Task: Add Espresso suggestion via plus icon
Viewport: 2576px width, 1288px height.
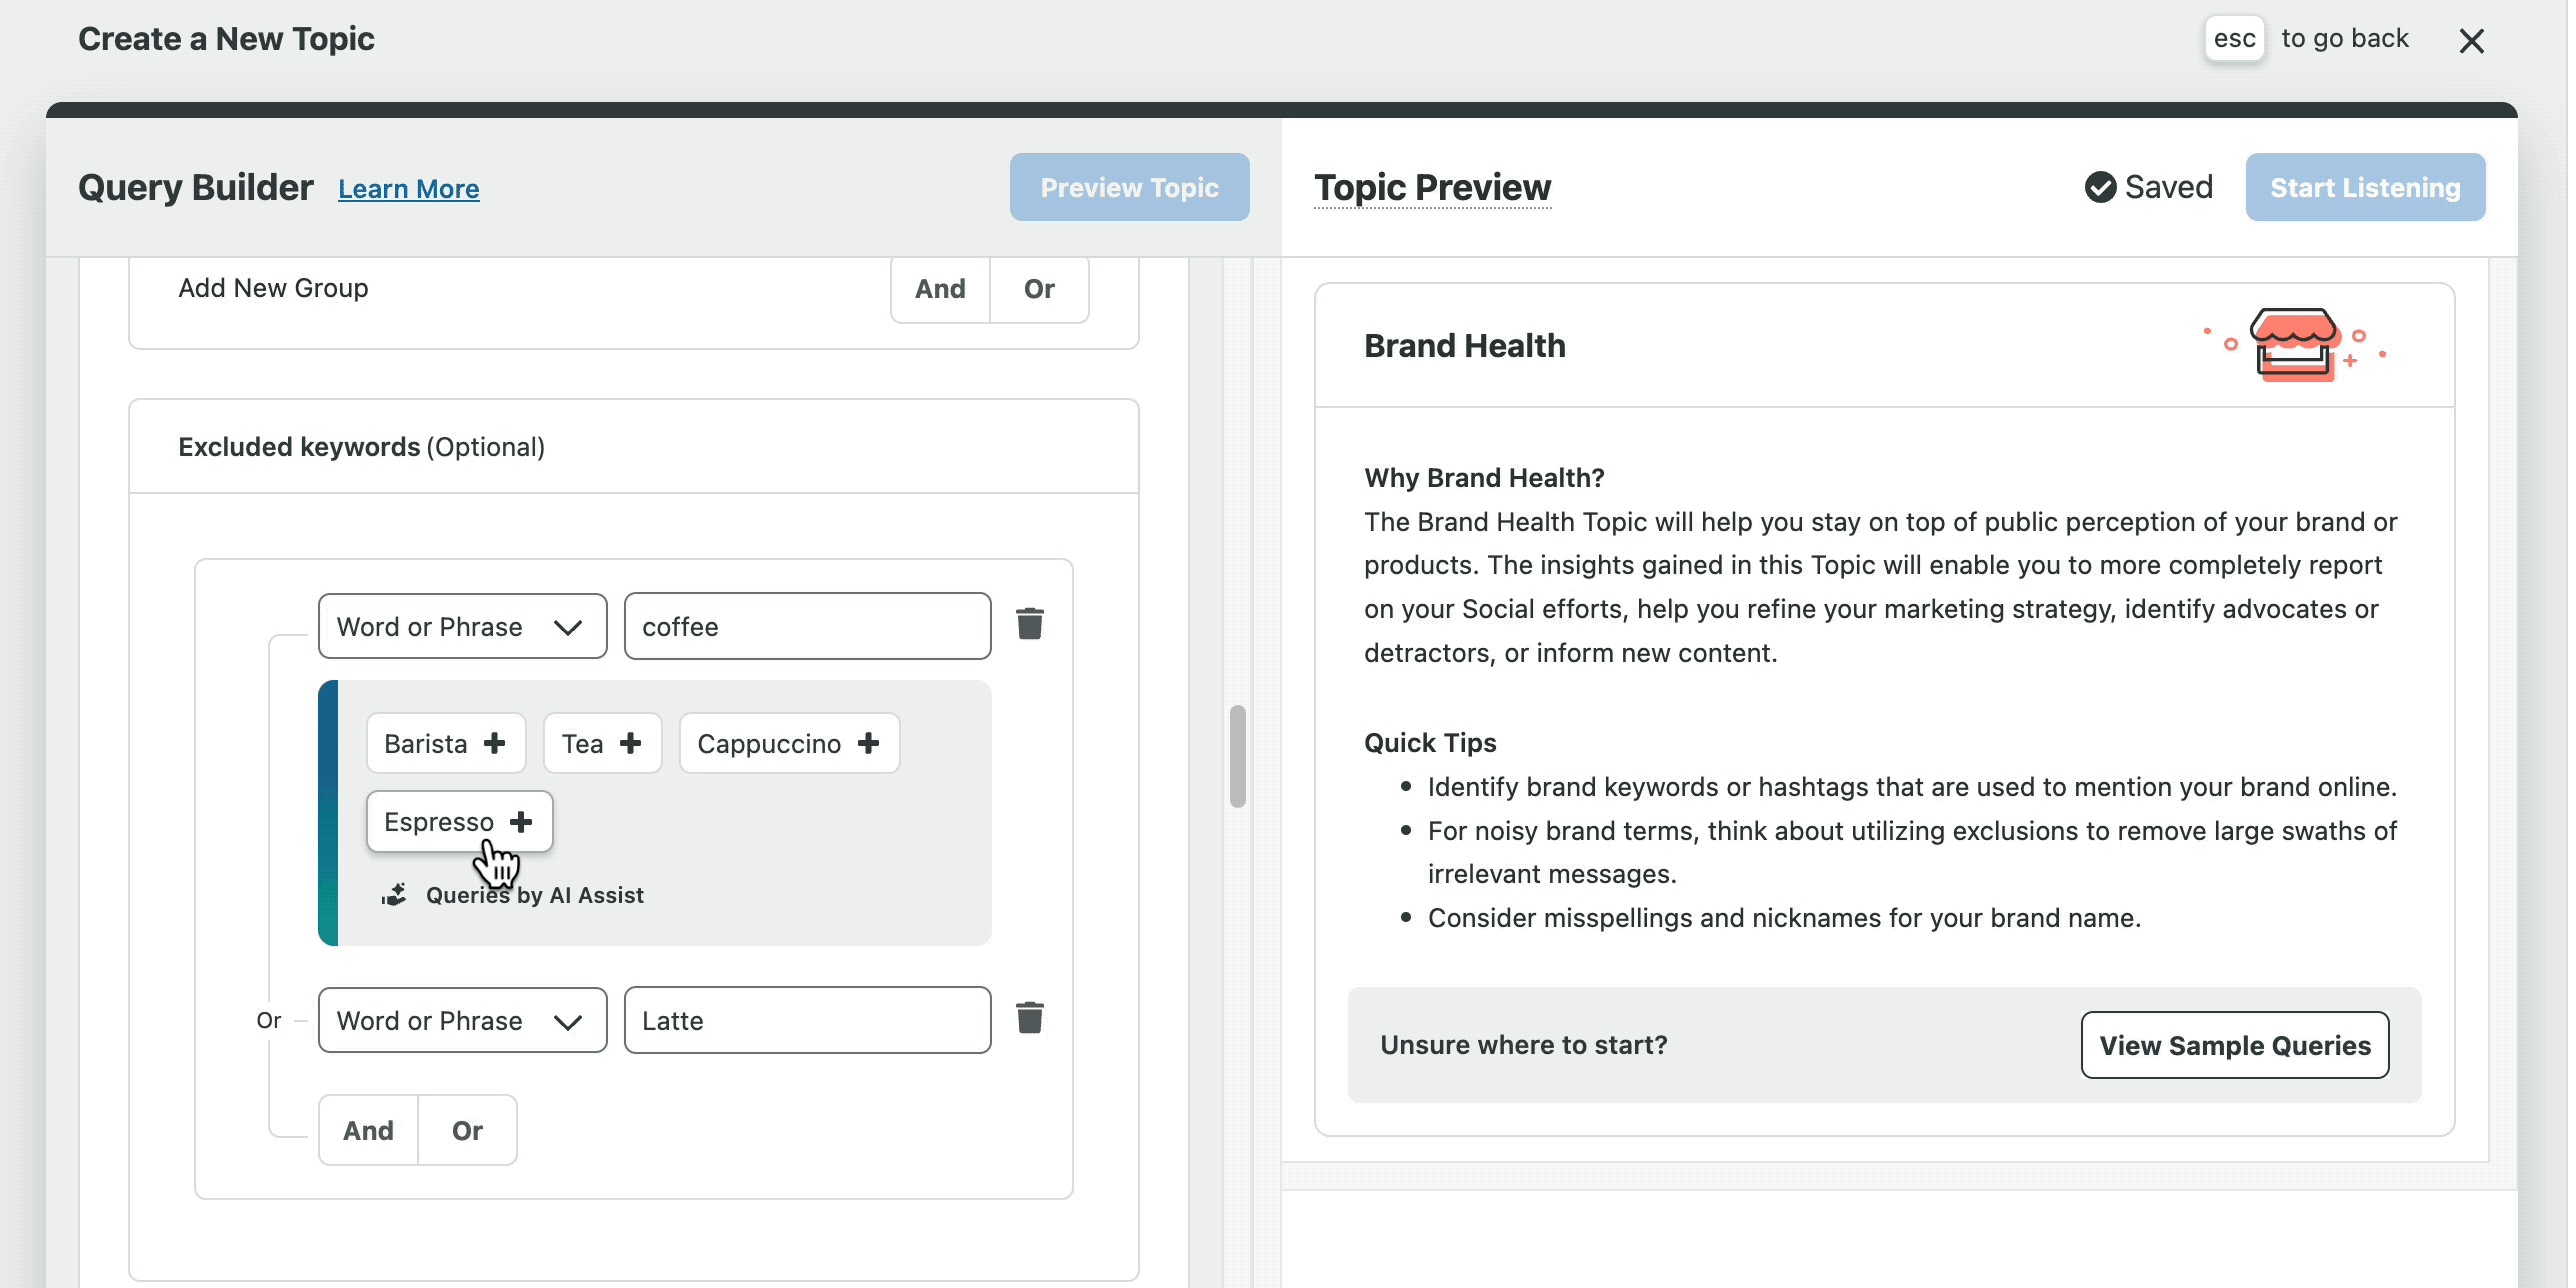Action: (520, 822)
